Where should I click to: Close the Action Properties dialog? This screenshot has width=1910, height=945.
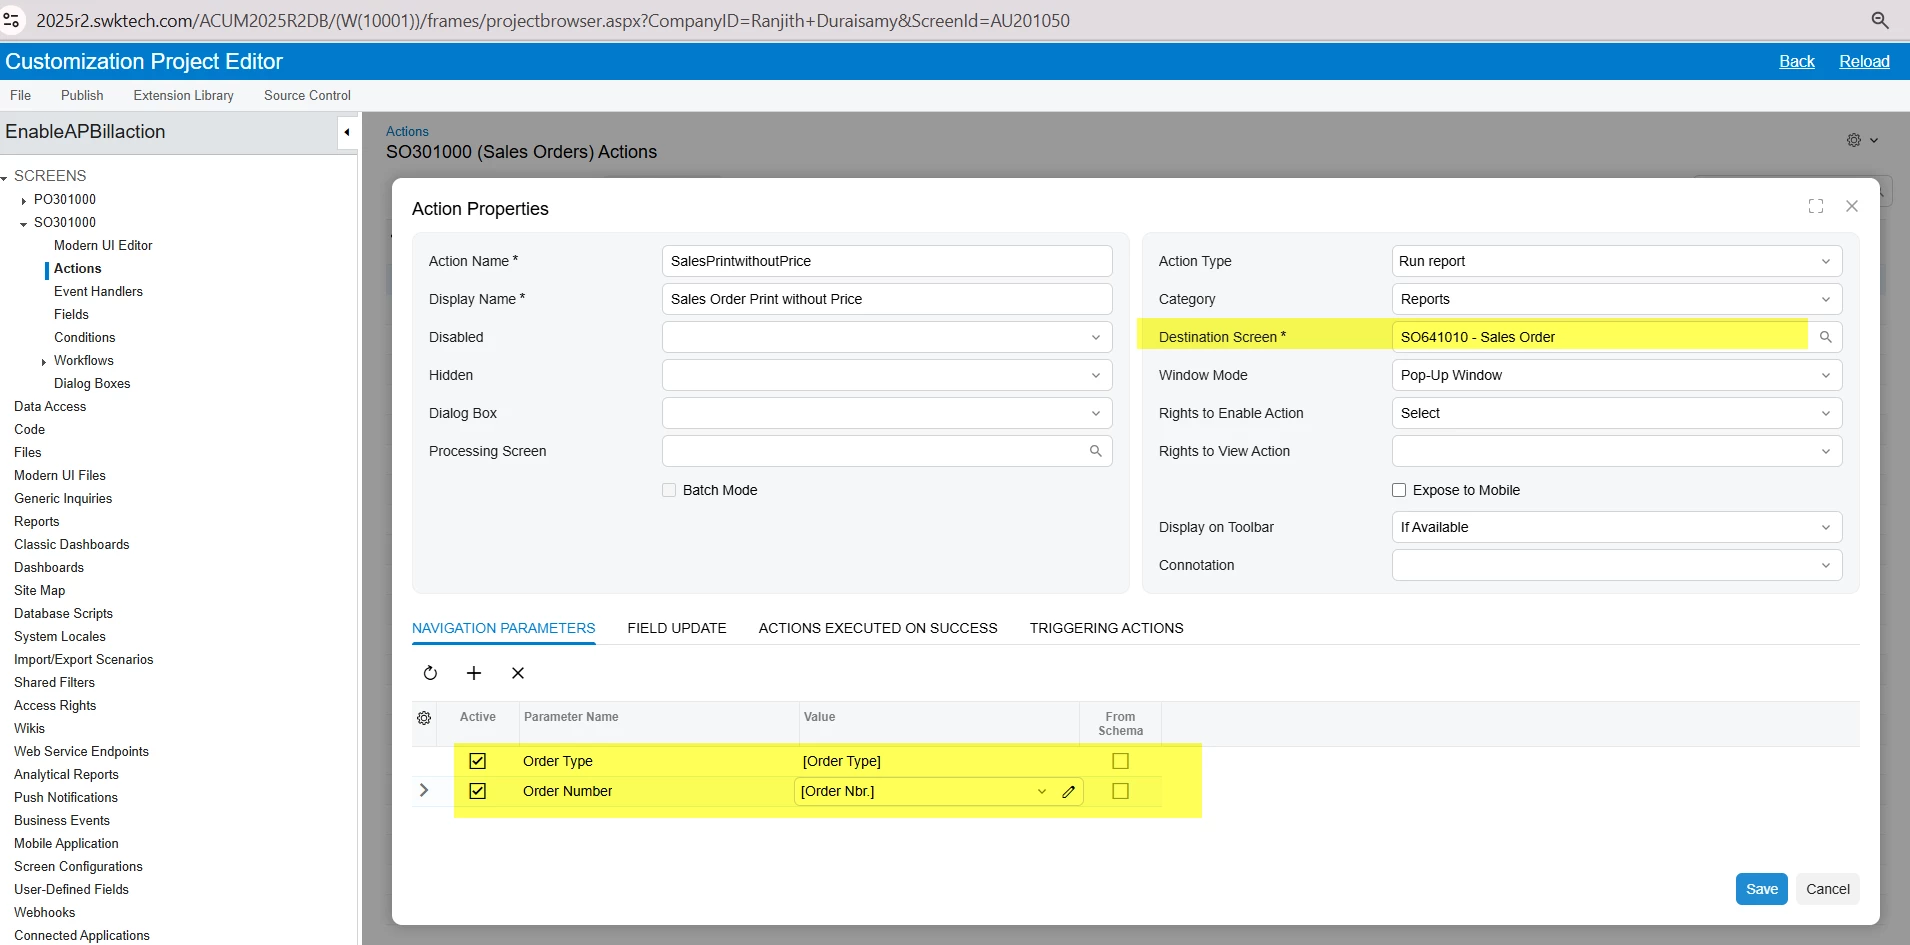(x=1852, y=206)
